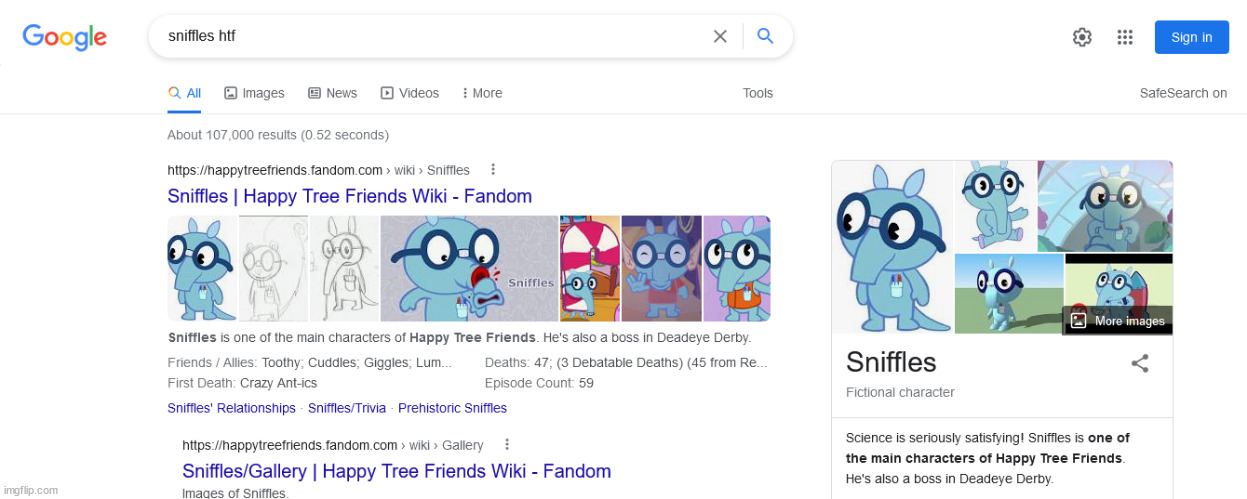
Task: Open Sniffles/Gallery wiki result link
Action: (396, 471)
